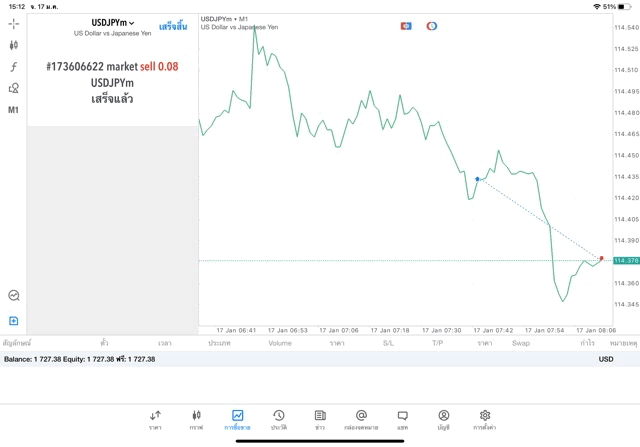
Task: Toggle the red-blue circular chart button
Action: coord(432,26)
